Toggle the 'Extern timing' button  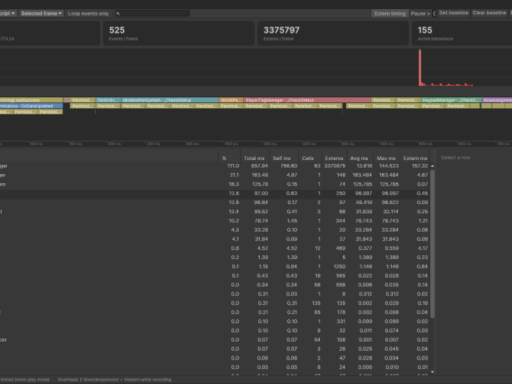390,13
